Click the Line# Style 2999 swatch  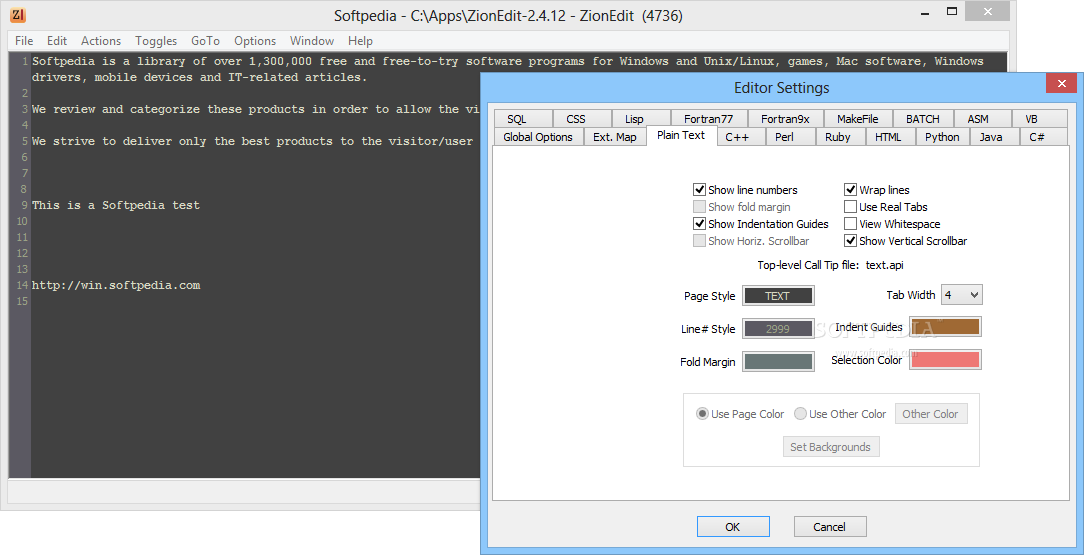[778, 329]
